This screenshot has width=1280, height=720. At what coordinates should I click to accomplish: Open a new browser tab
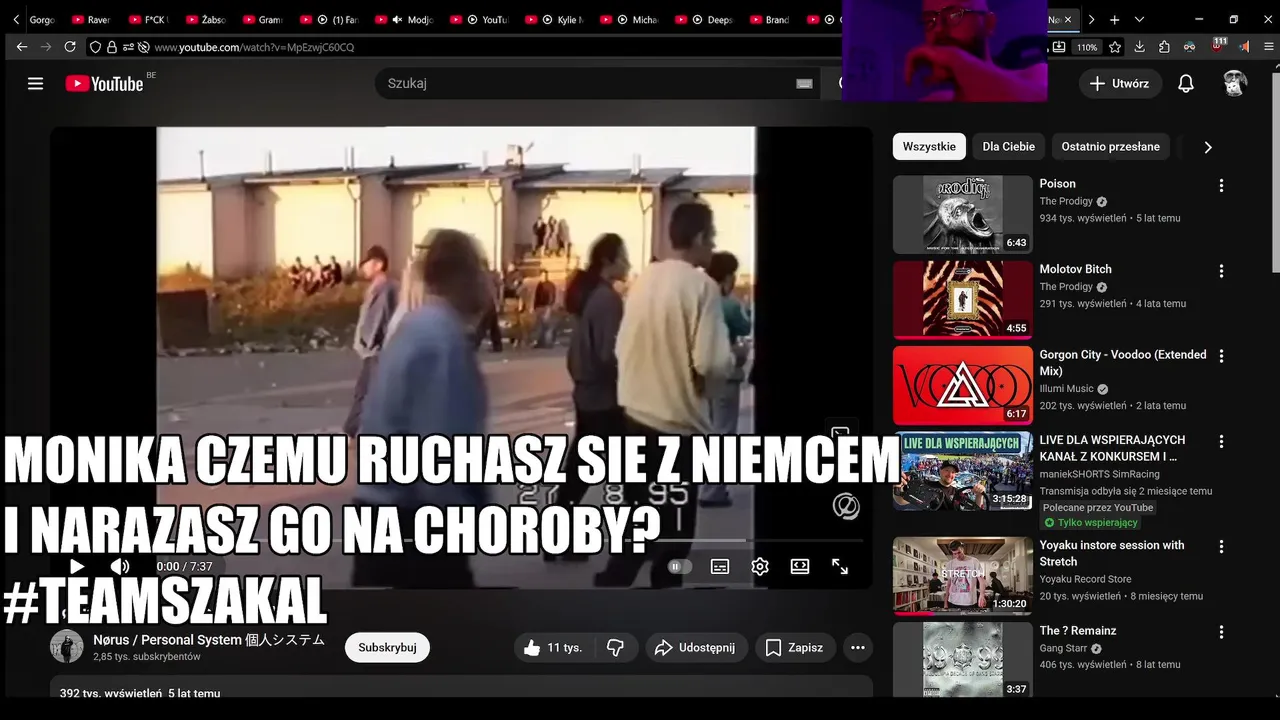click(1114, 19)
